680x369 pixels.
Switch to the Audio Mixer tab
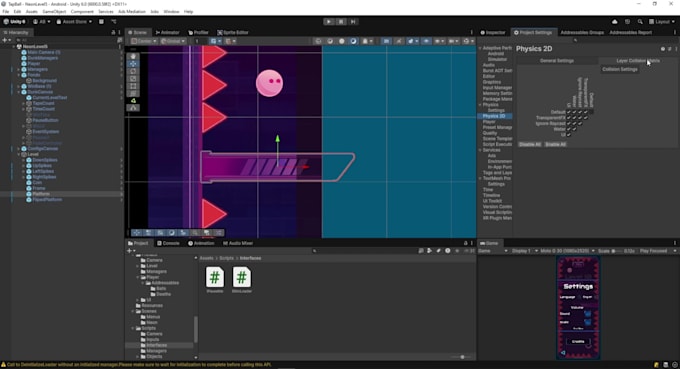[x=238, y=243]
